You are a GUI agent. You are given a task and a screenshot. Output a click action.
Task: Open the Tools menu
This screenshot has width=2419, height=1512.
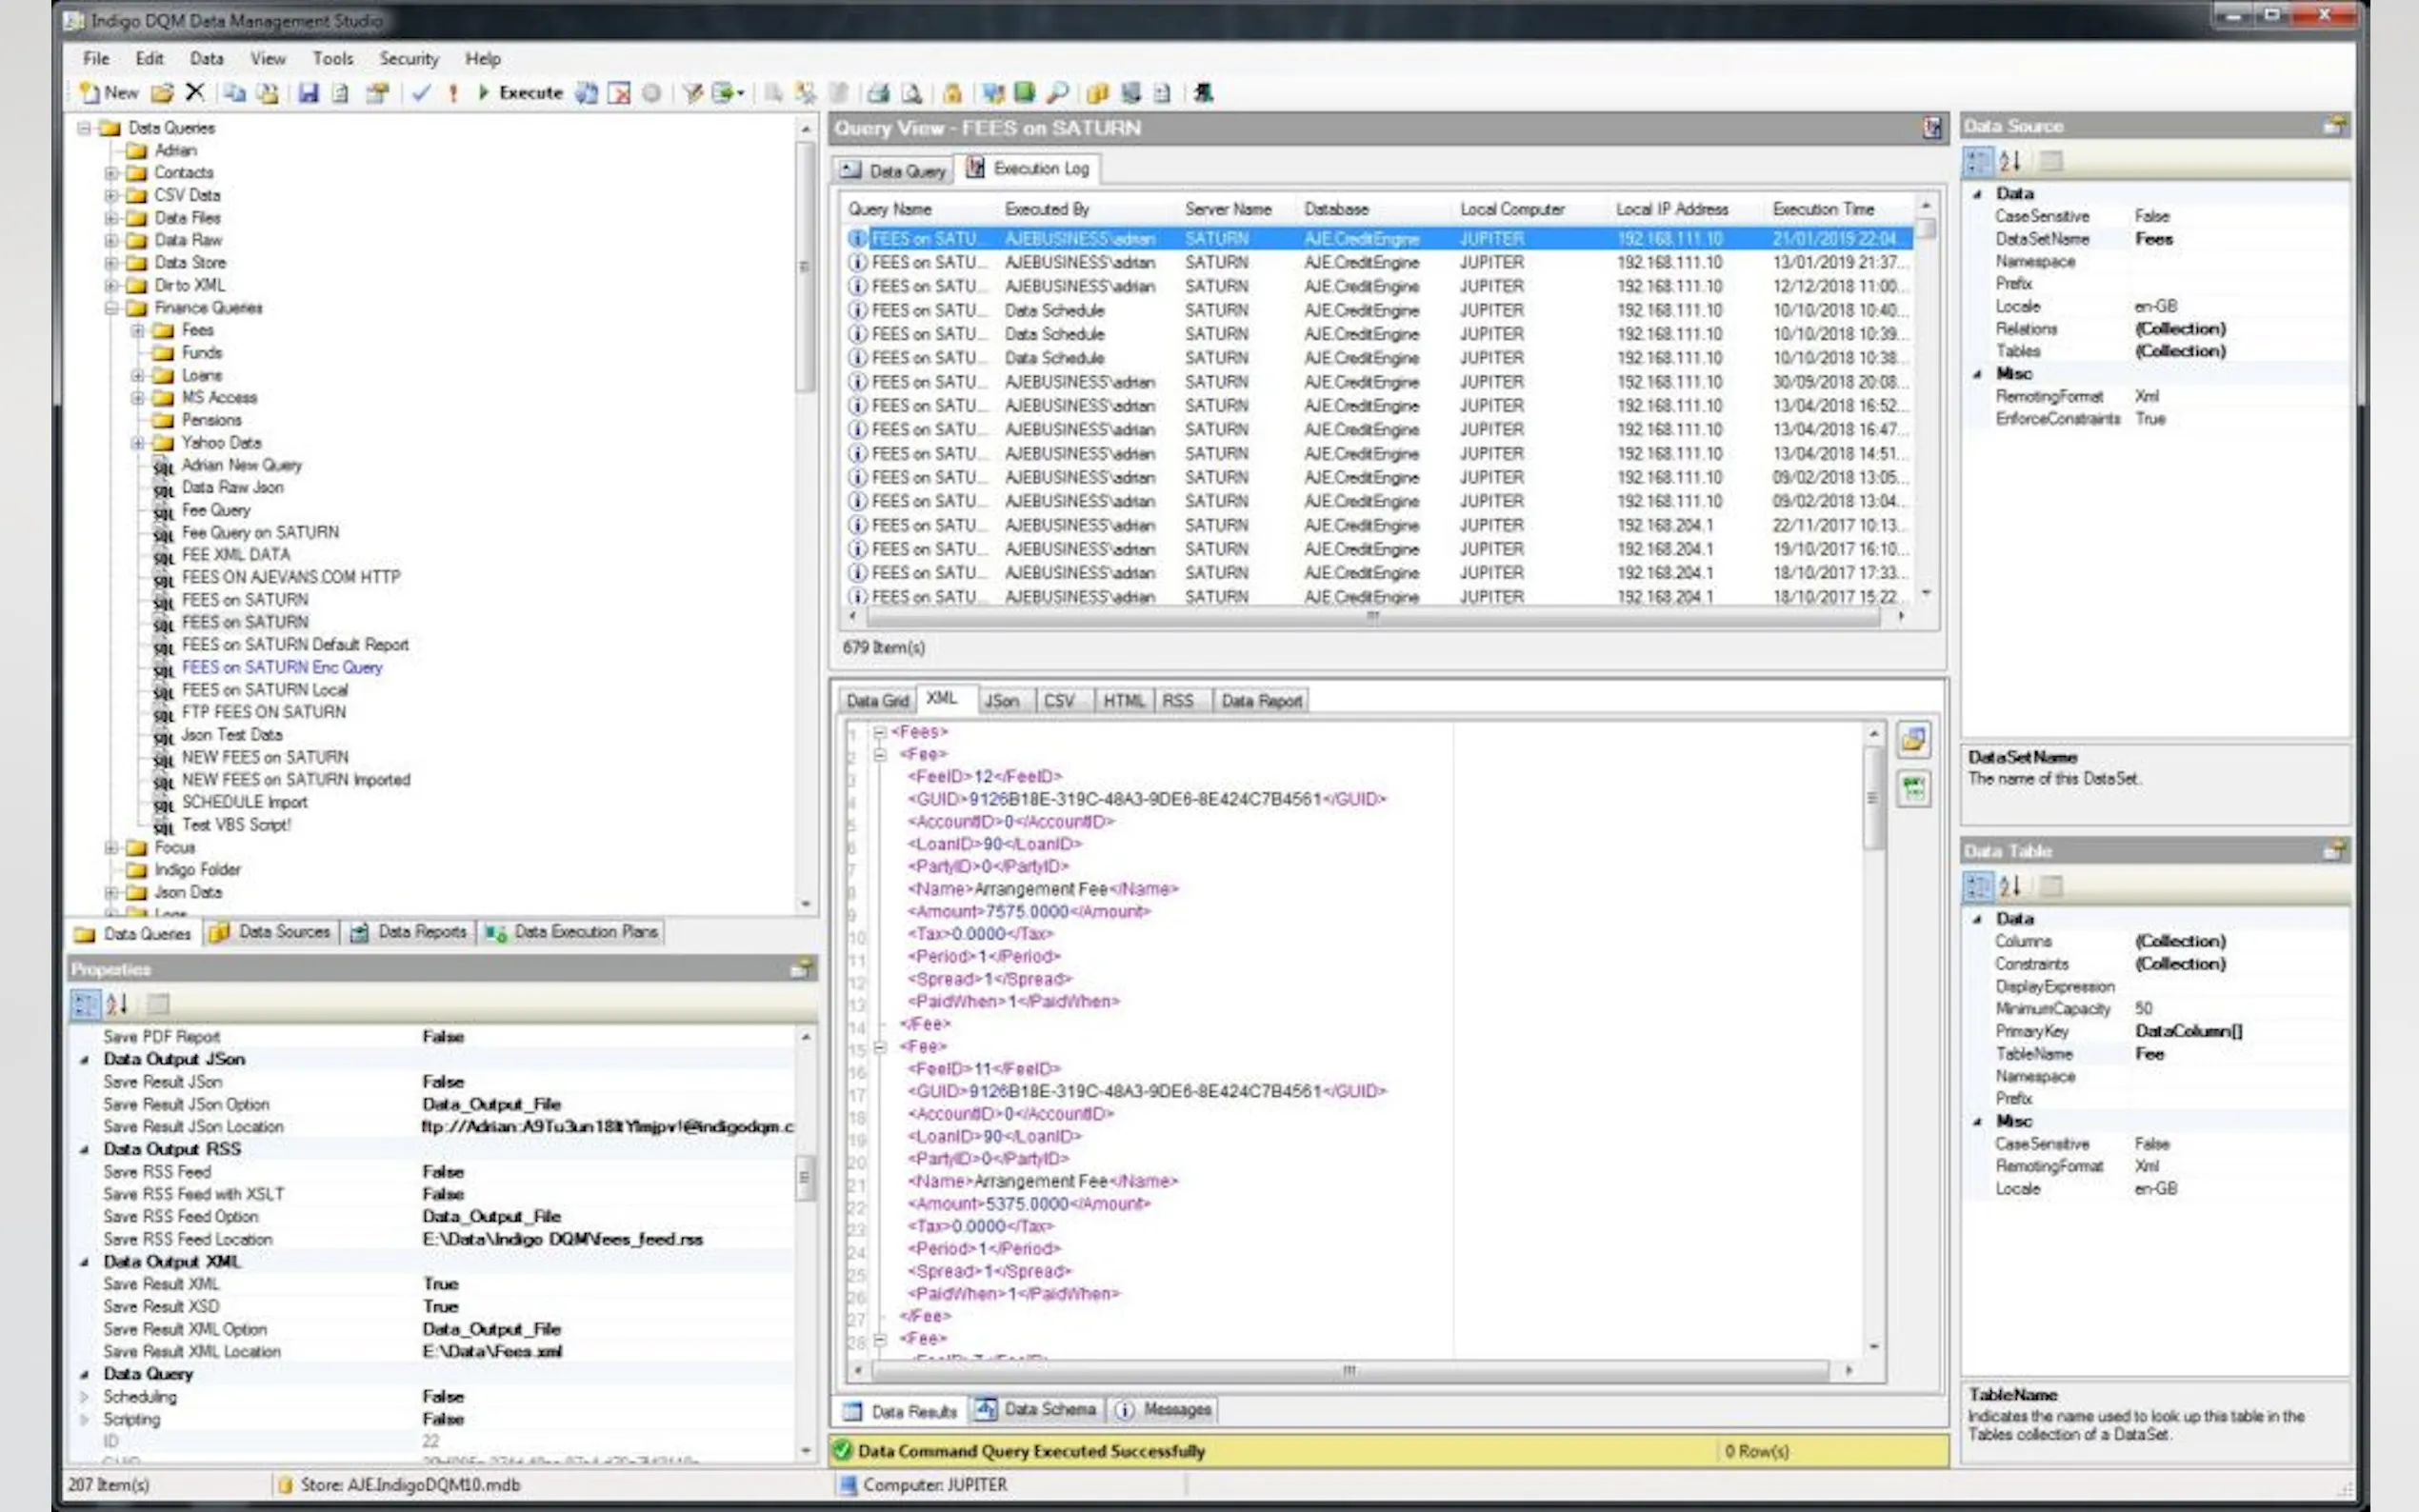pyautogui.click(x=332, y=59)
